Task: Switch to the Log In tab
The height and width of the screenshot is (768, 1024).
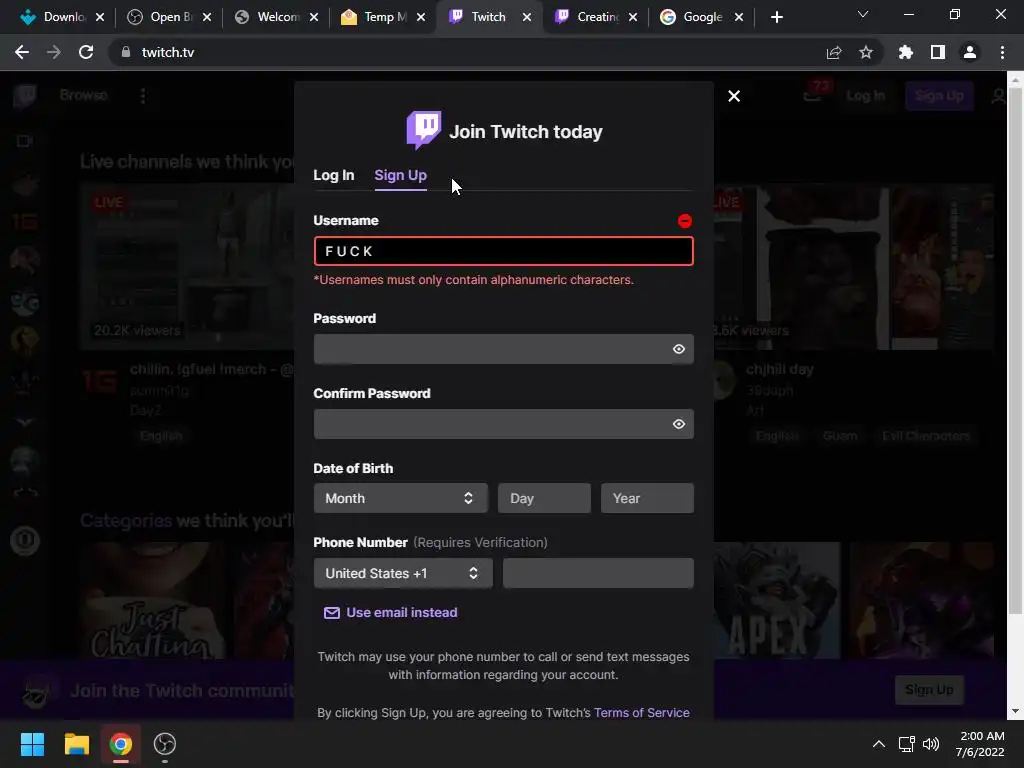Action: [334, 175]
